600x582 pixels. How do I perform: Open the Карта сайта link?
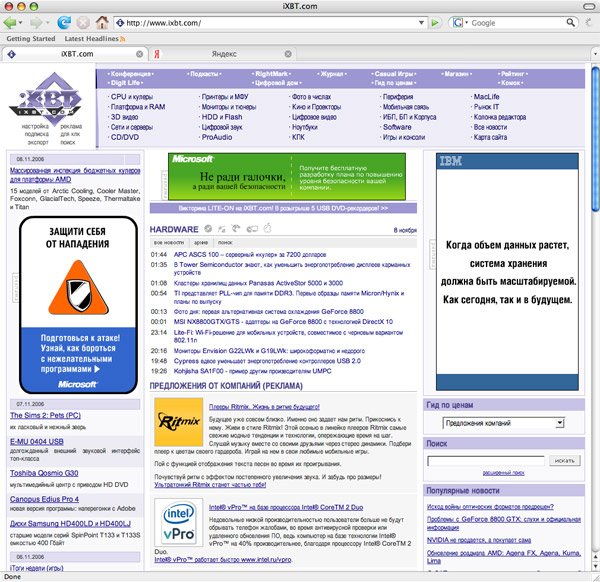tap(490, 137)
